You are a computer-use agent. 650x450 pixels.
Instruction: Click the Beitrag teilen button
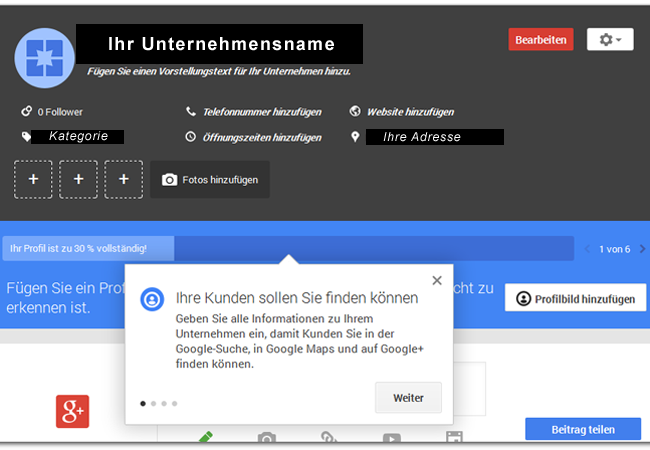point(583,429)
